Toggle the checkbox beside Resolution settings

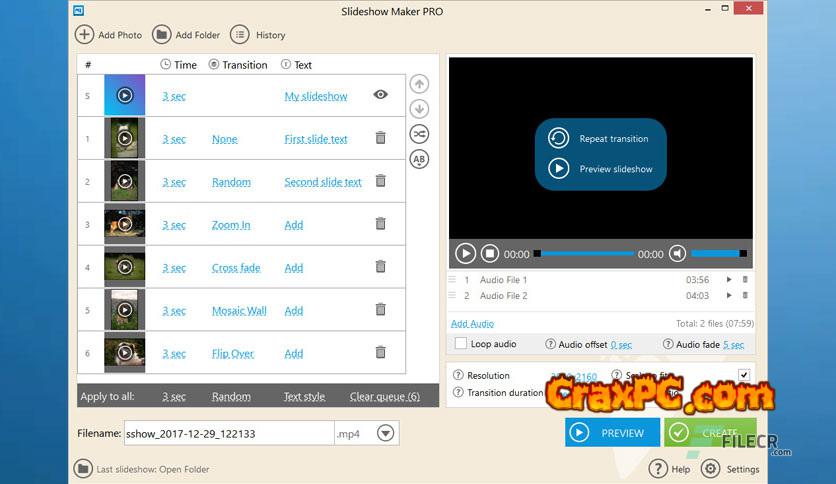click(x=744, y=375)
